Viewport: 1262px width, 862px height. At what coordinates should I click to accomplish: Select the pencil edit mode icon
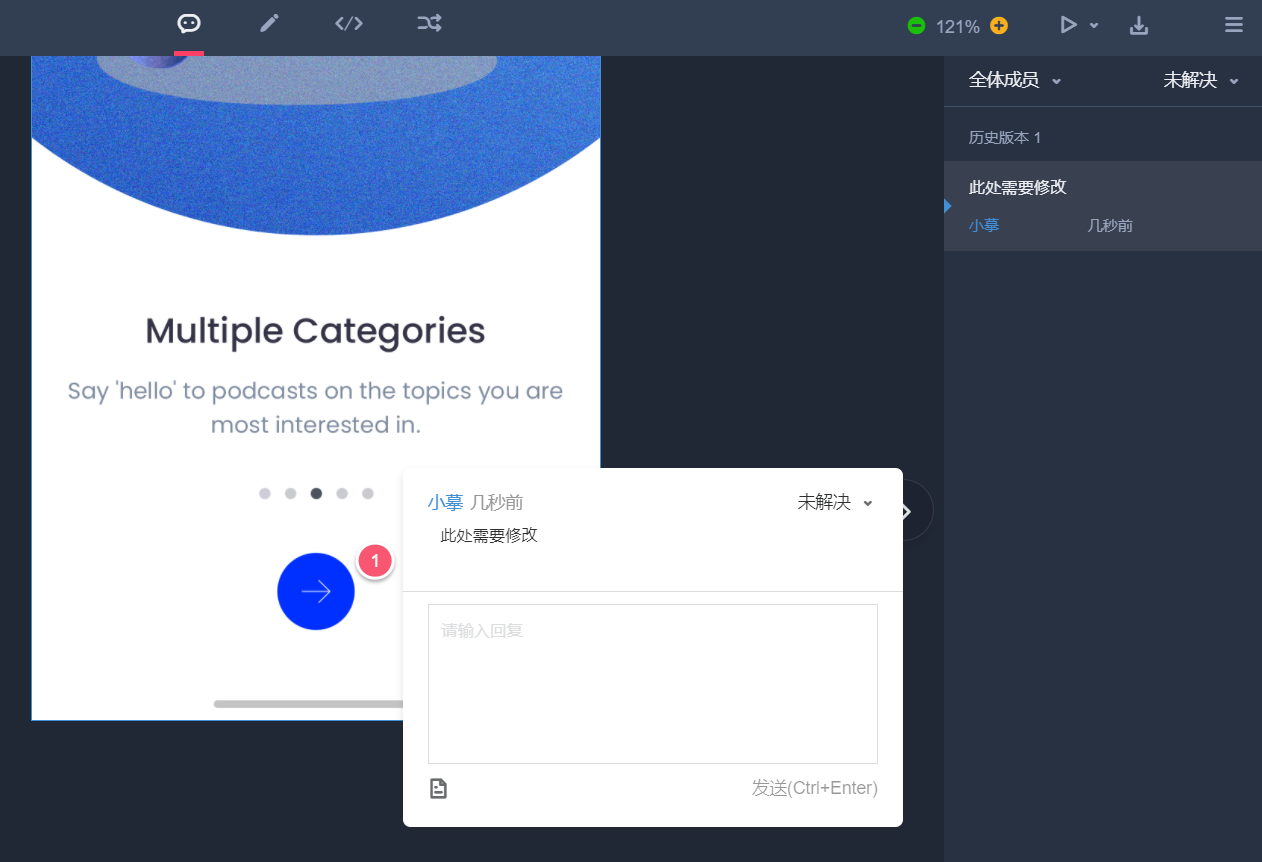[x=269, y=23]
